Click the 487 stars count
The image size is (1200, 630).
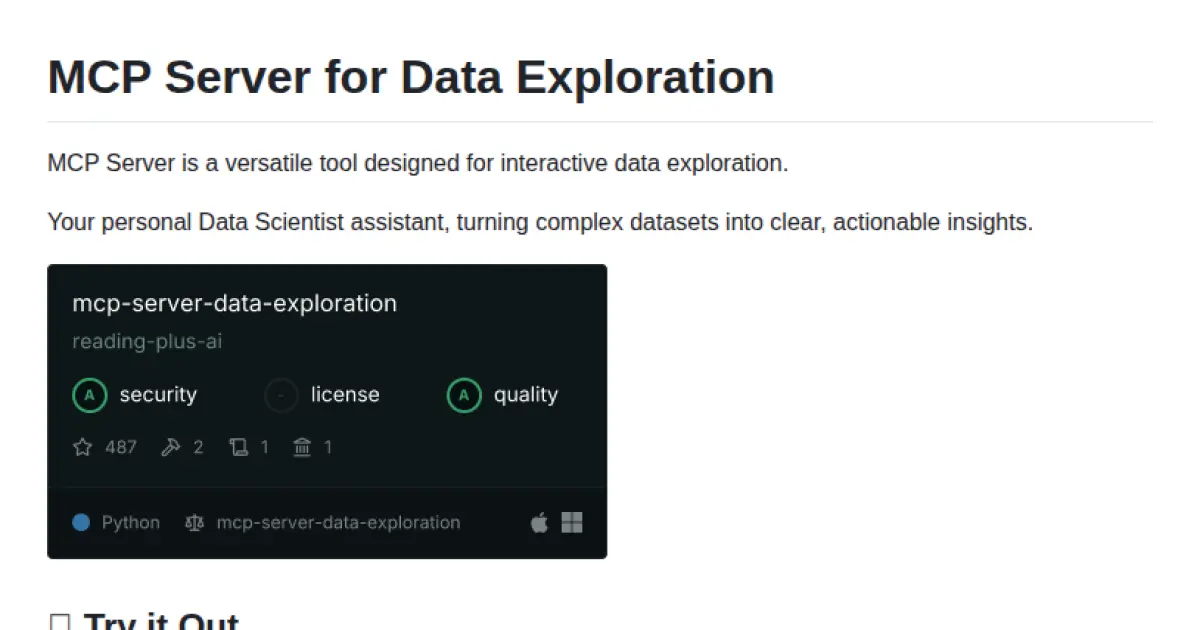point(120,447)
